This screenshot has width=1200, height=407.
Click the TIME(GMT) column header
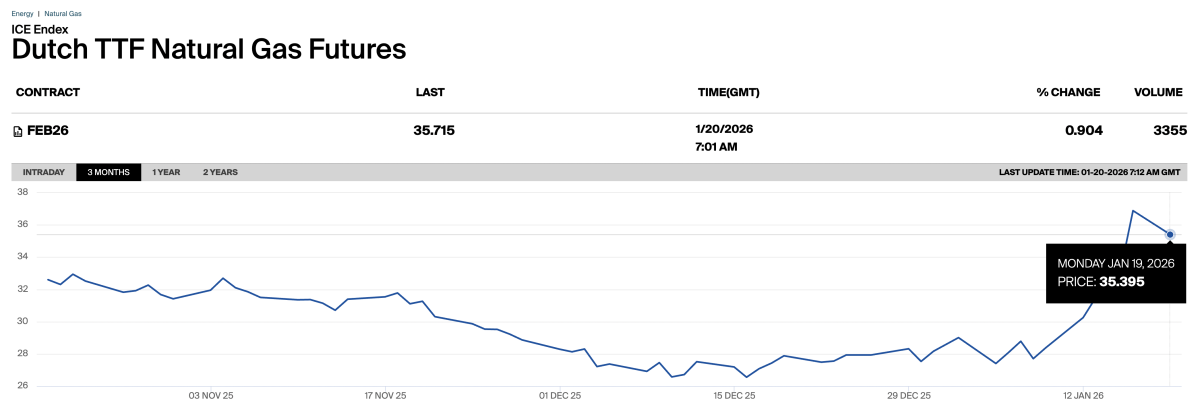(x=729, y=92)
